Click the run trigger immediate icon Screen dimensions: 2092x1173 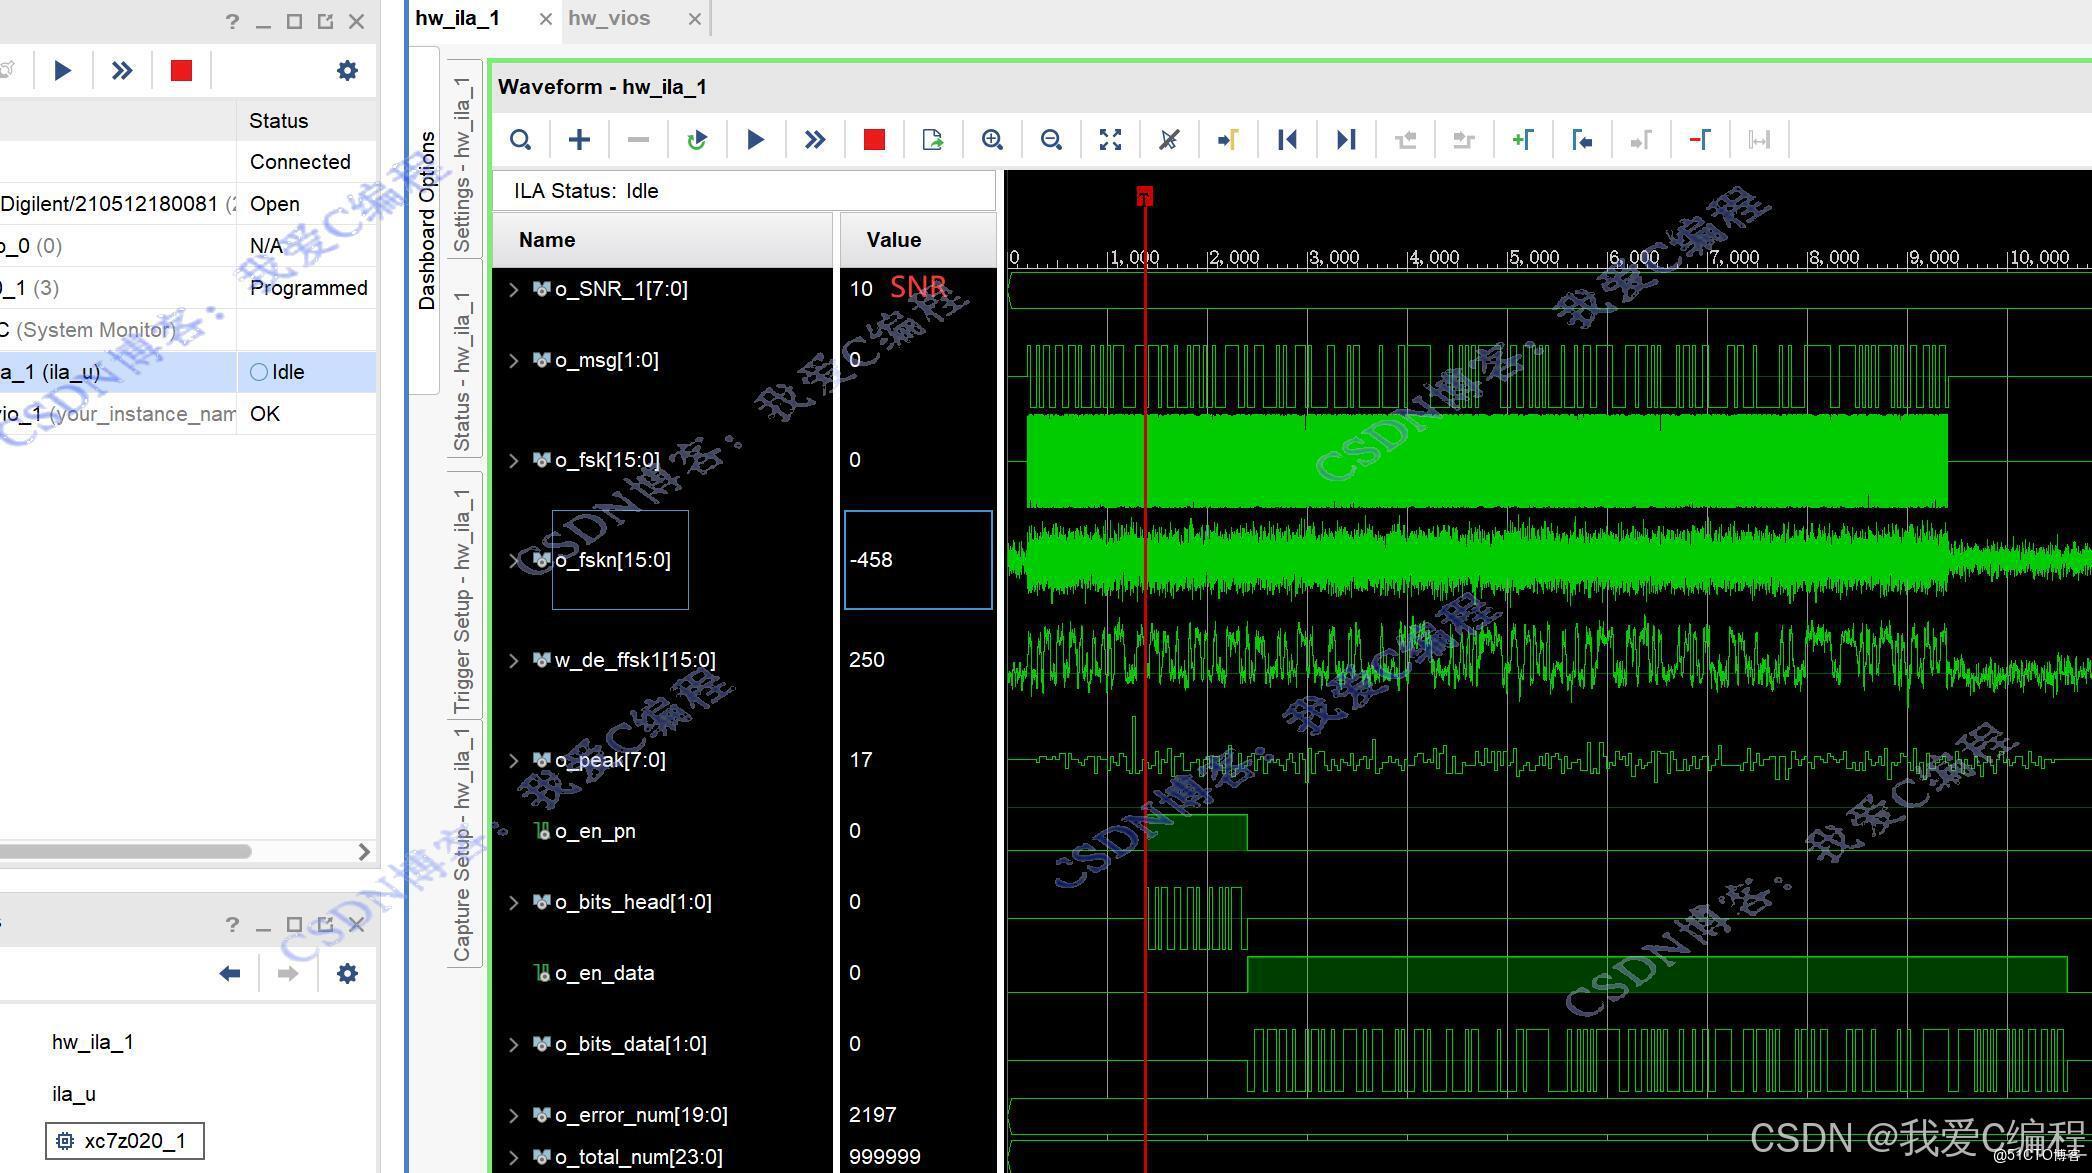(x=815, y=140)
